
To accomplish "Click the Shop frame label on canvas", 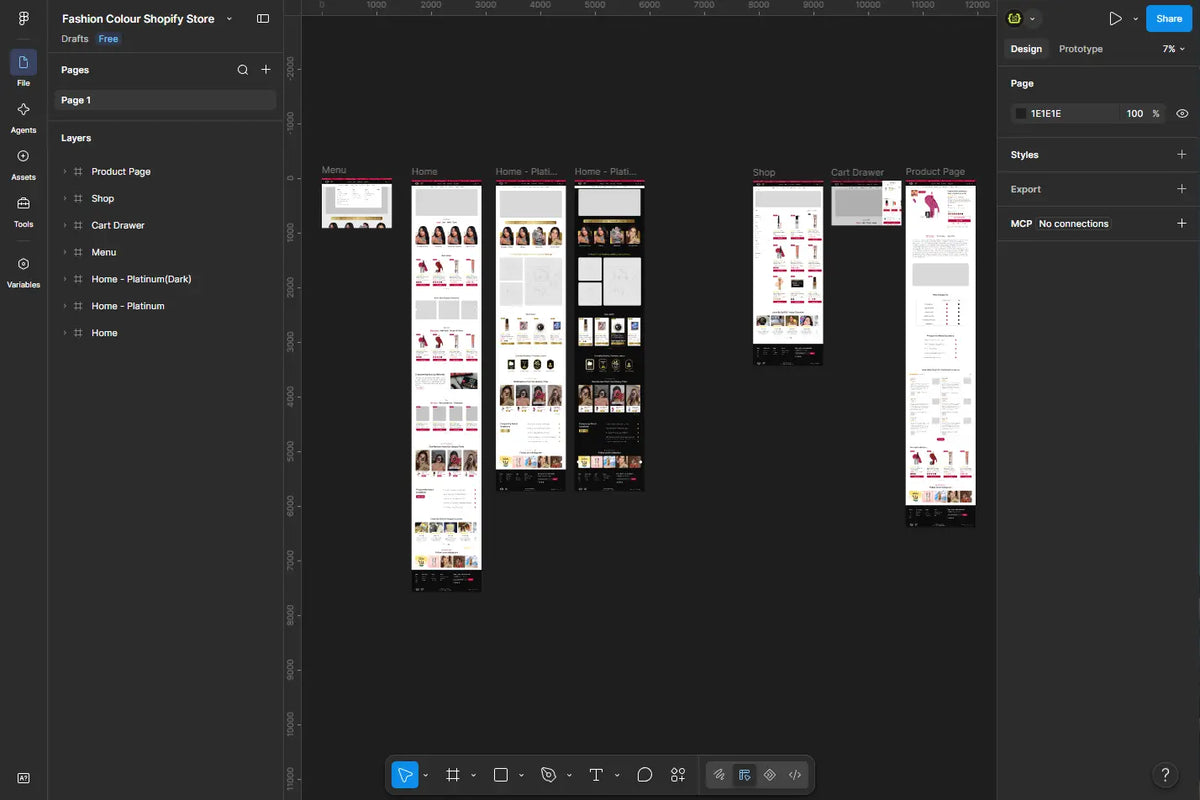I will [x=764, y=172].
